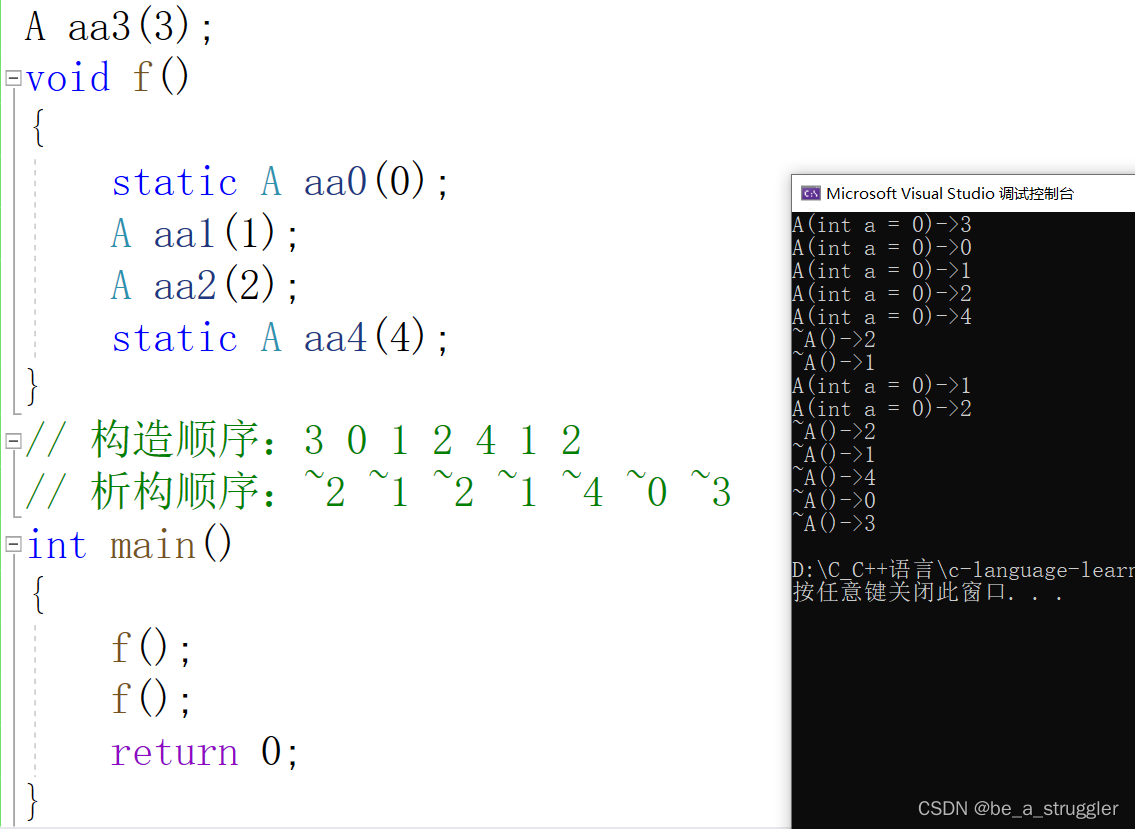Viewport: 1135px width, 829px height.
Task: Click the Microsoft Visual Studio 调试控制台 title
Action: [x=950, y=193]
